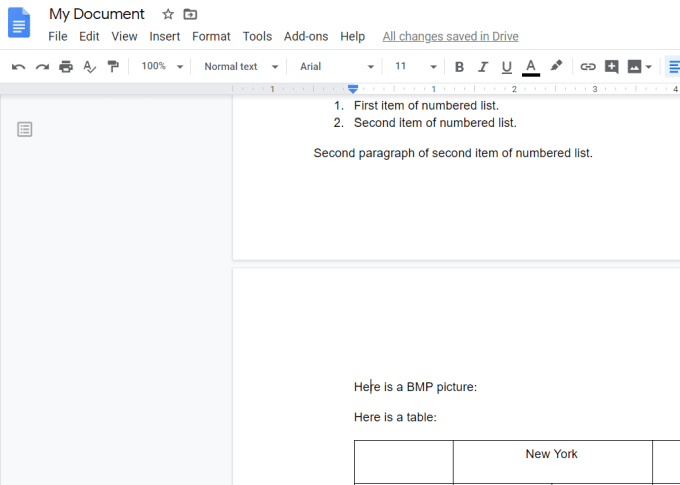Viewport: 680px width, 485px height.
Task: Open the Insert menu
Action: click(165, 36)
